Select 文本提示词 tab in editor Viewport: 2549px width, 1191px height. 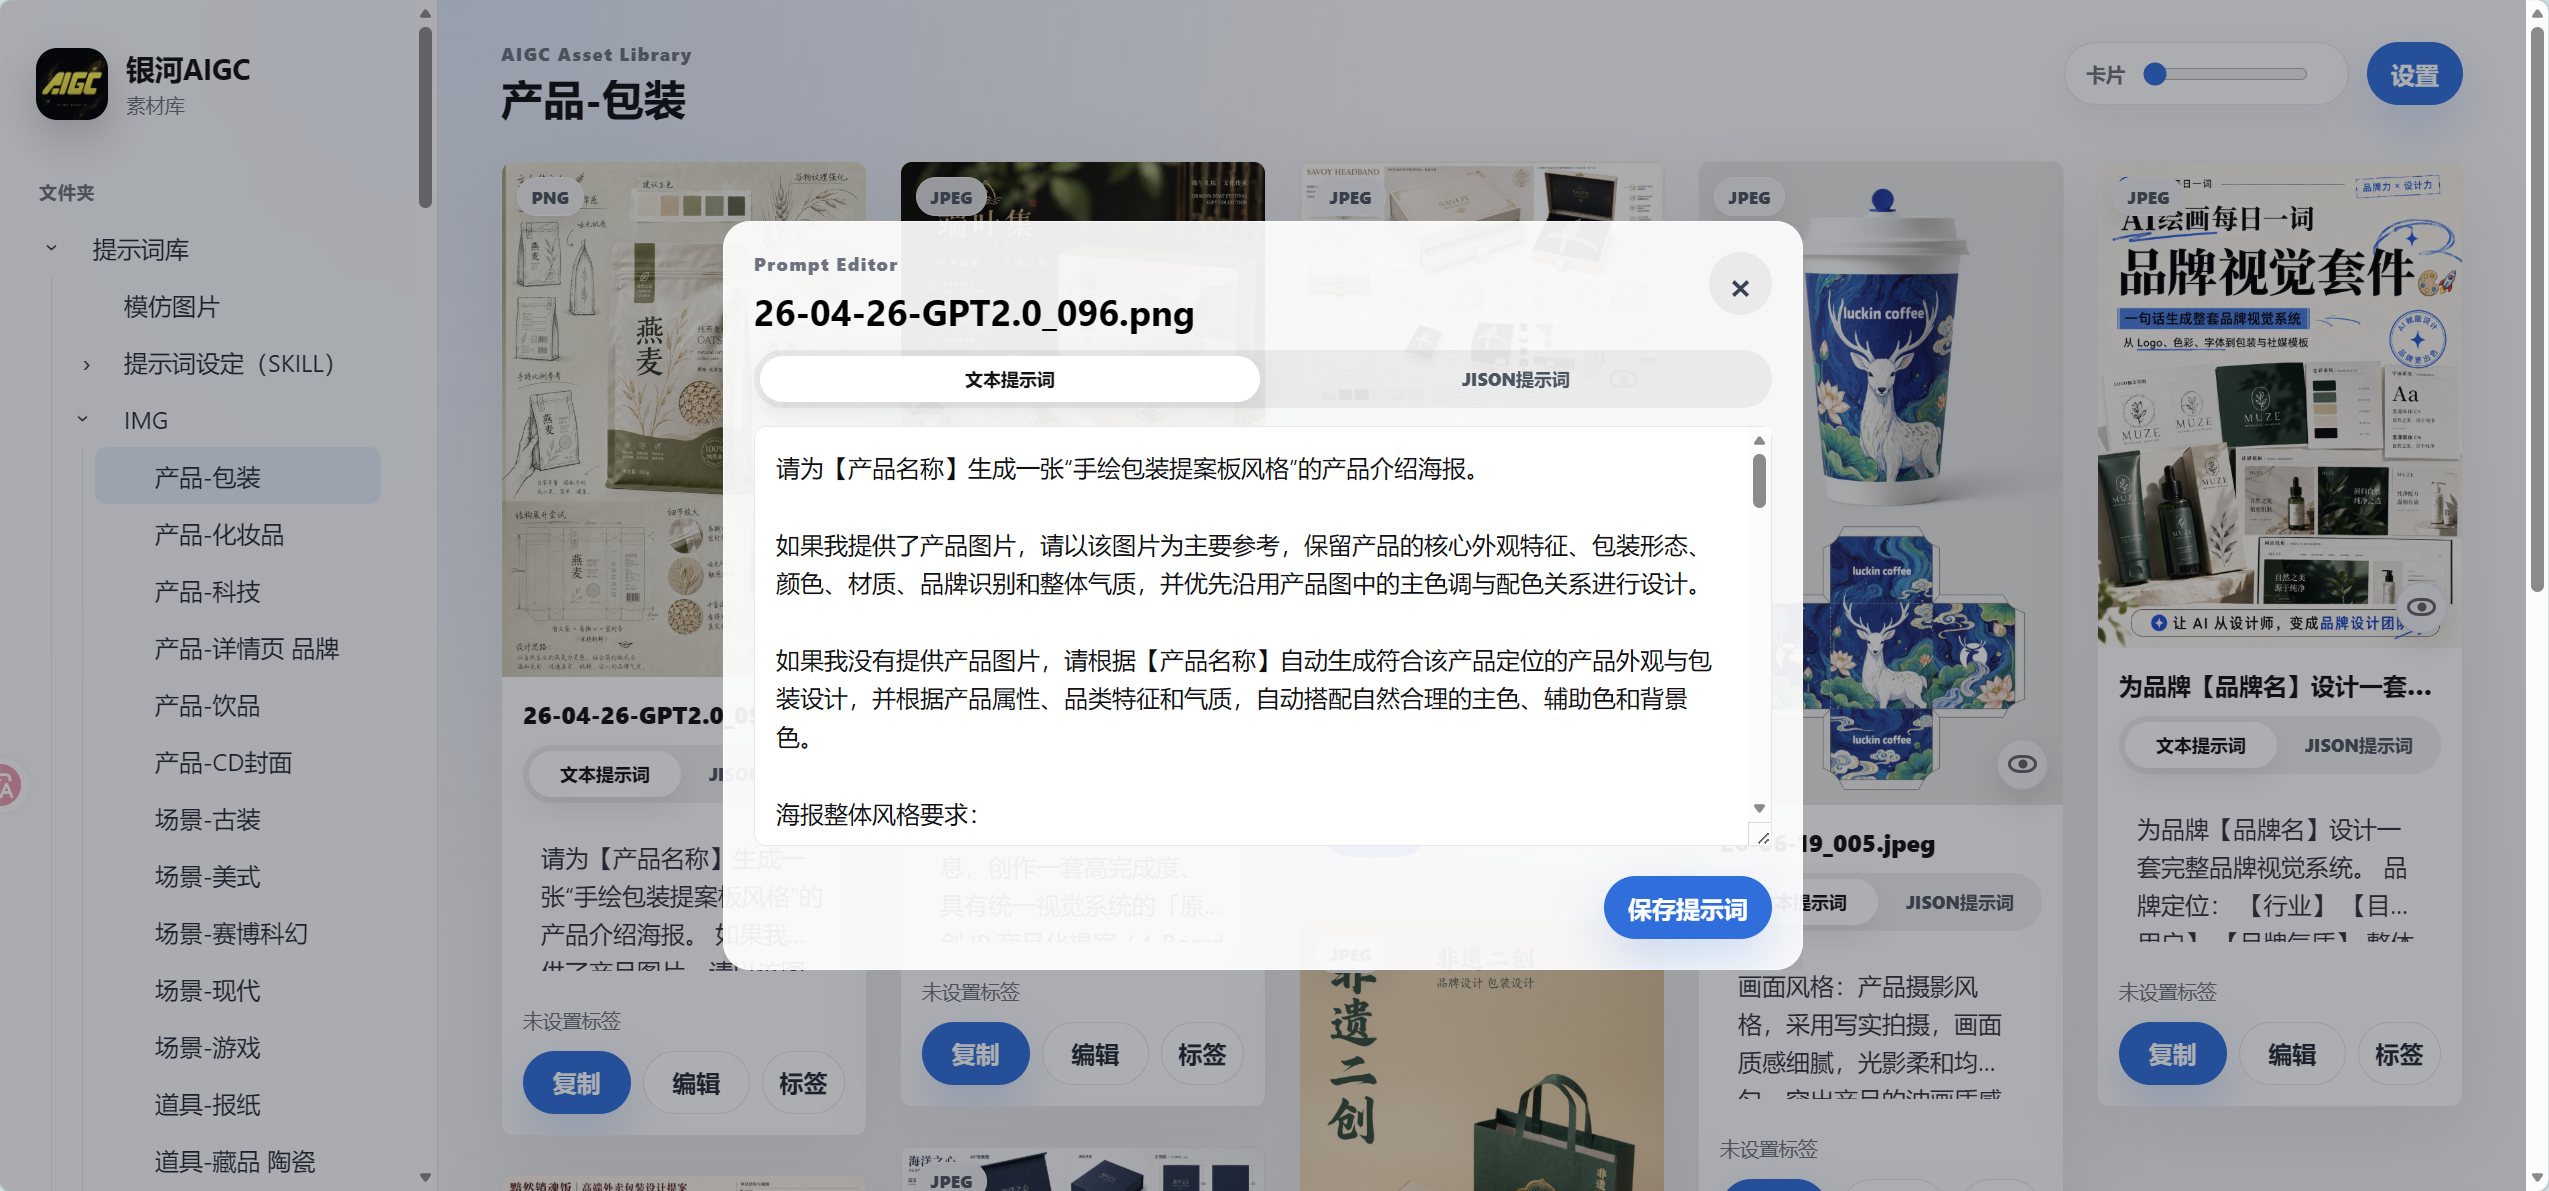coord(1010,380)
